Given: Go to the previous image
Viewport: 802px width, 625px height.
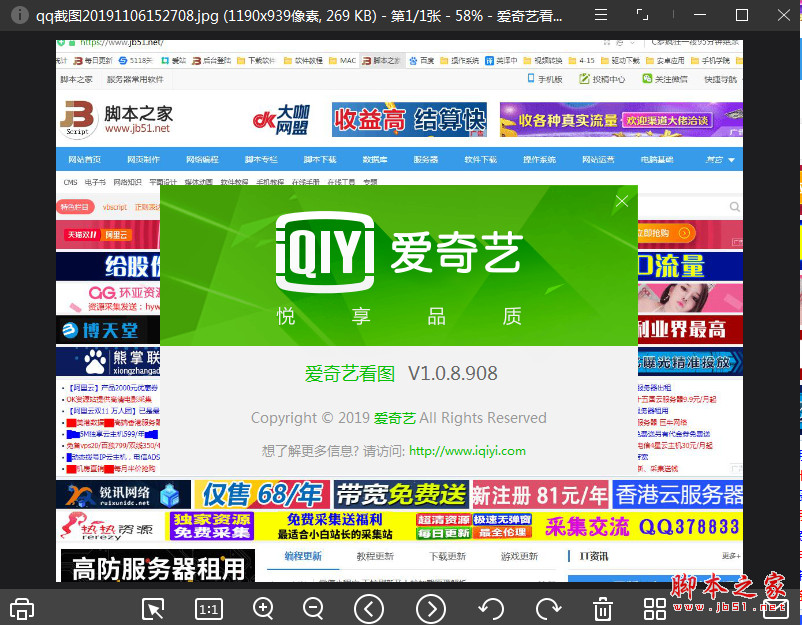Looking at the screenshot, I should [x=368, y=608].
